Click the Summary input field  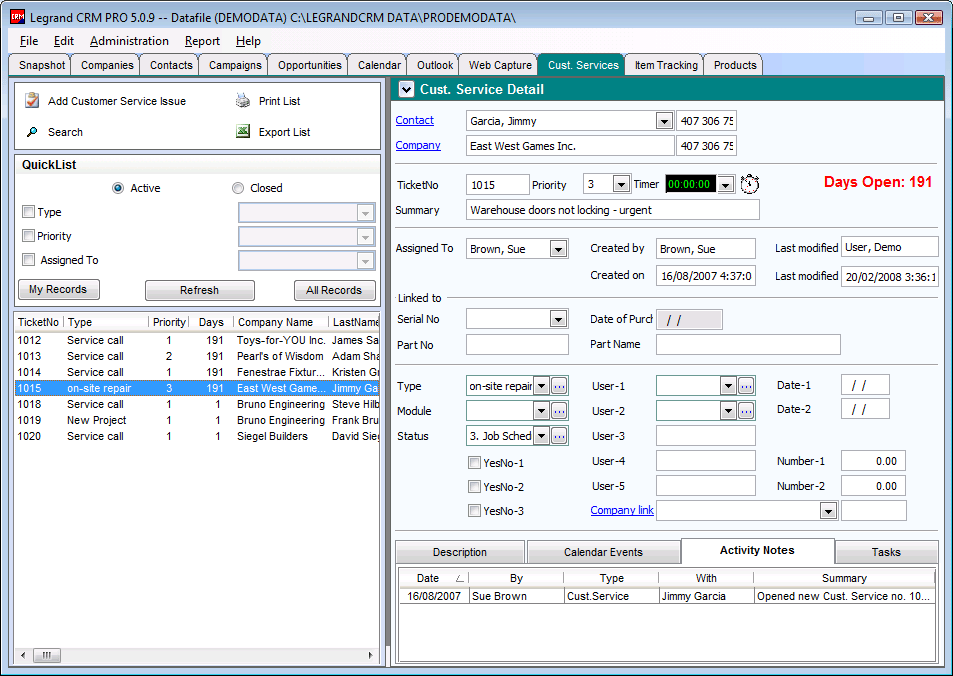tap(613, 210)
